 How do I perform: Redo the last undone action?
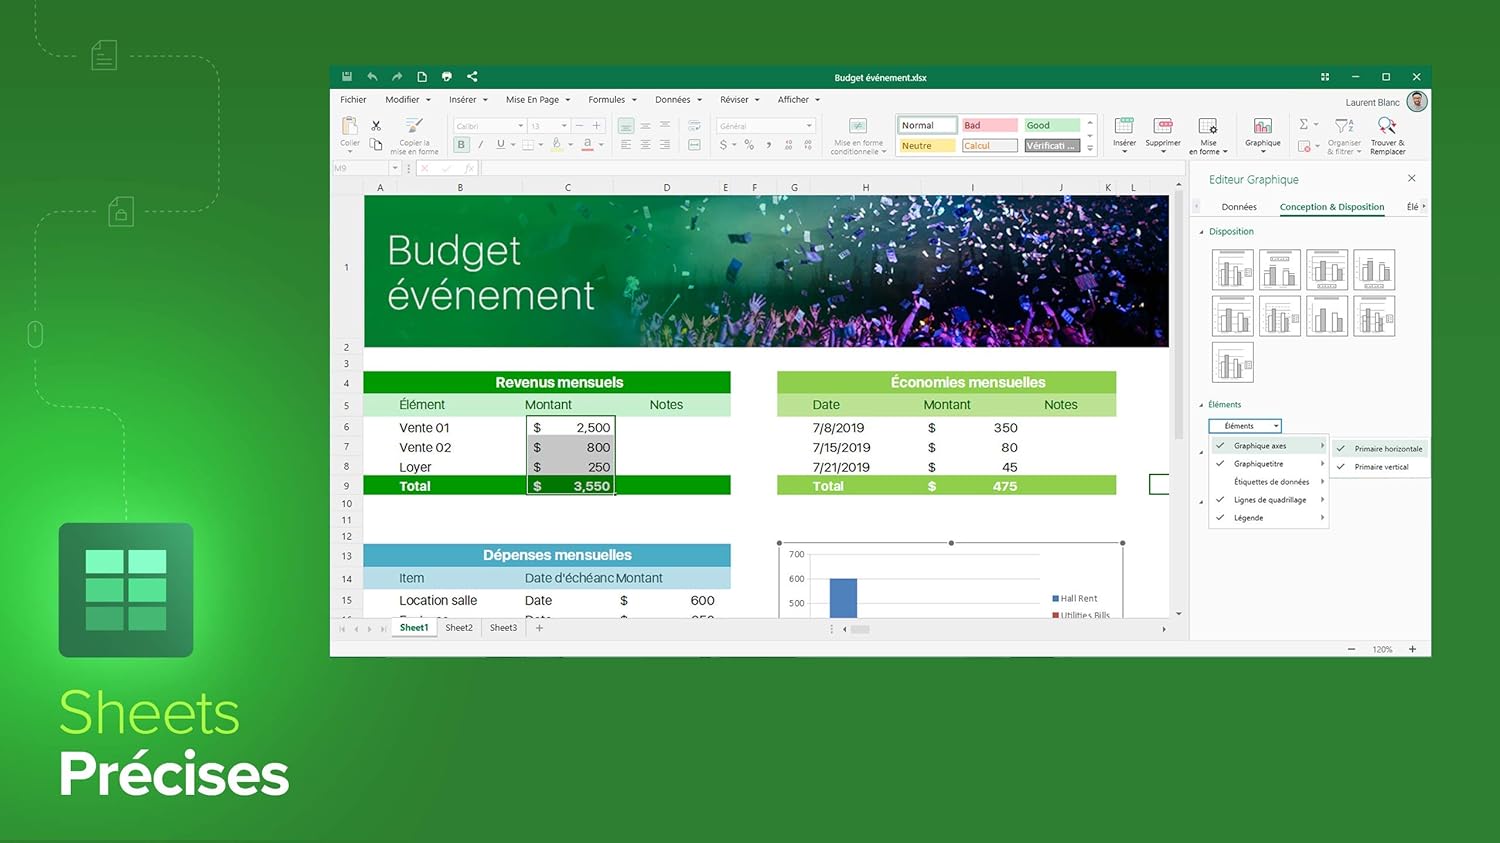(x=397, y=76)
